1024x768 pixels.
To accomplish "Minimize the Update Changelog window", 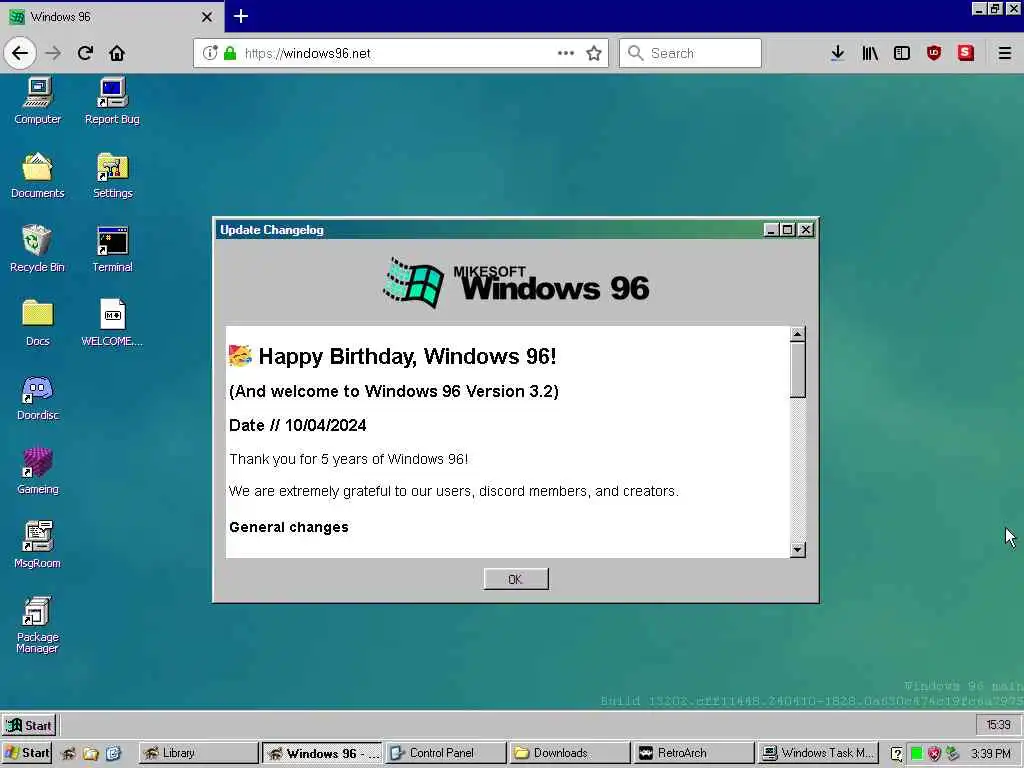I will pyautogui.click(x=771, y=230).
